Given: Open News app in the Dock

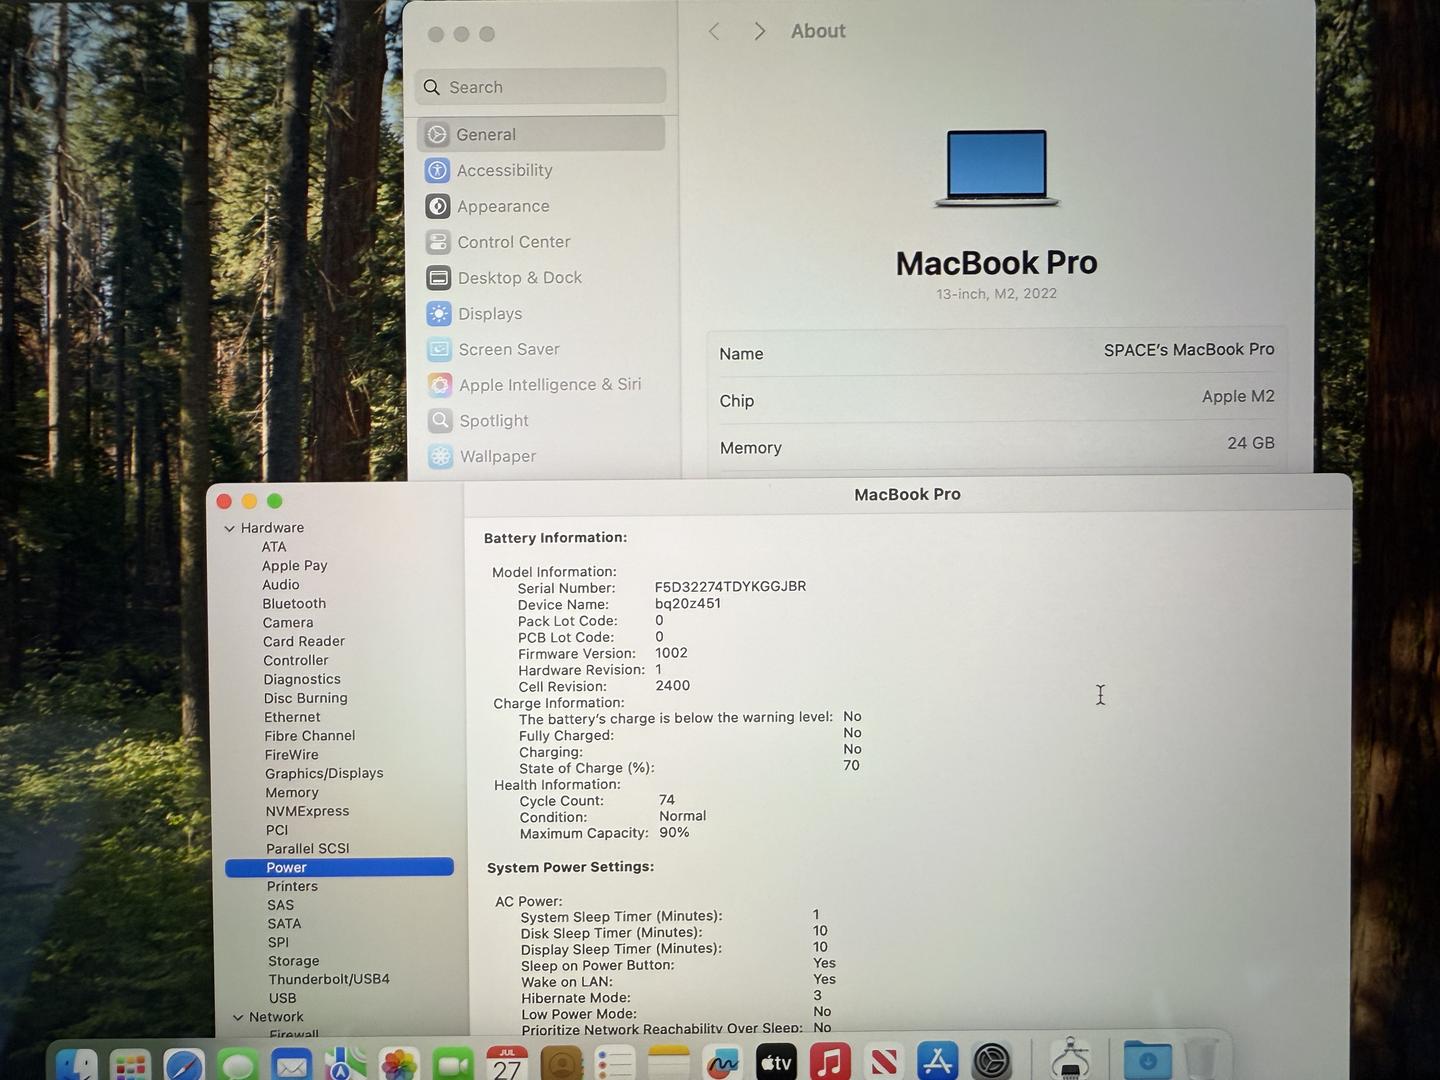Looking at the screenshot, I should coord(884,1063).
